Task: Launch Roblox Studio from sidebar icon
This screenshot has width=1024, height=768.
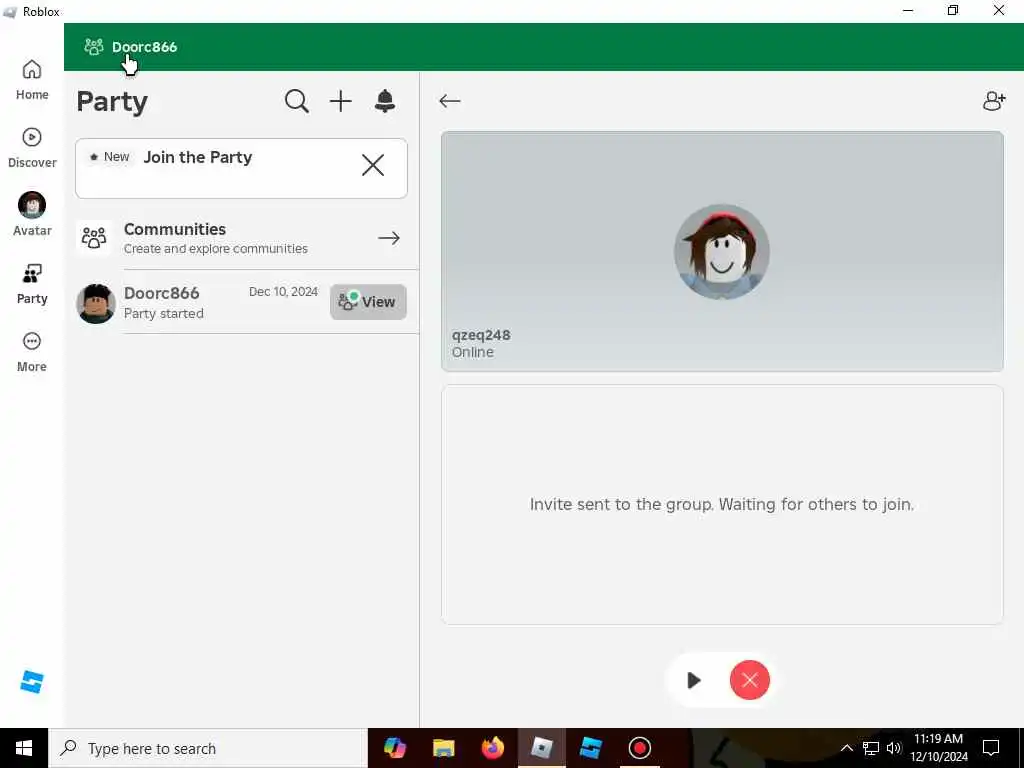Action: tap(32, 682)
